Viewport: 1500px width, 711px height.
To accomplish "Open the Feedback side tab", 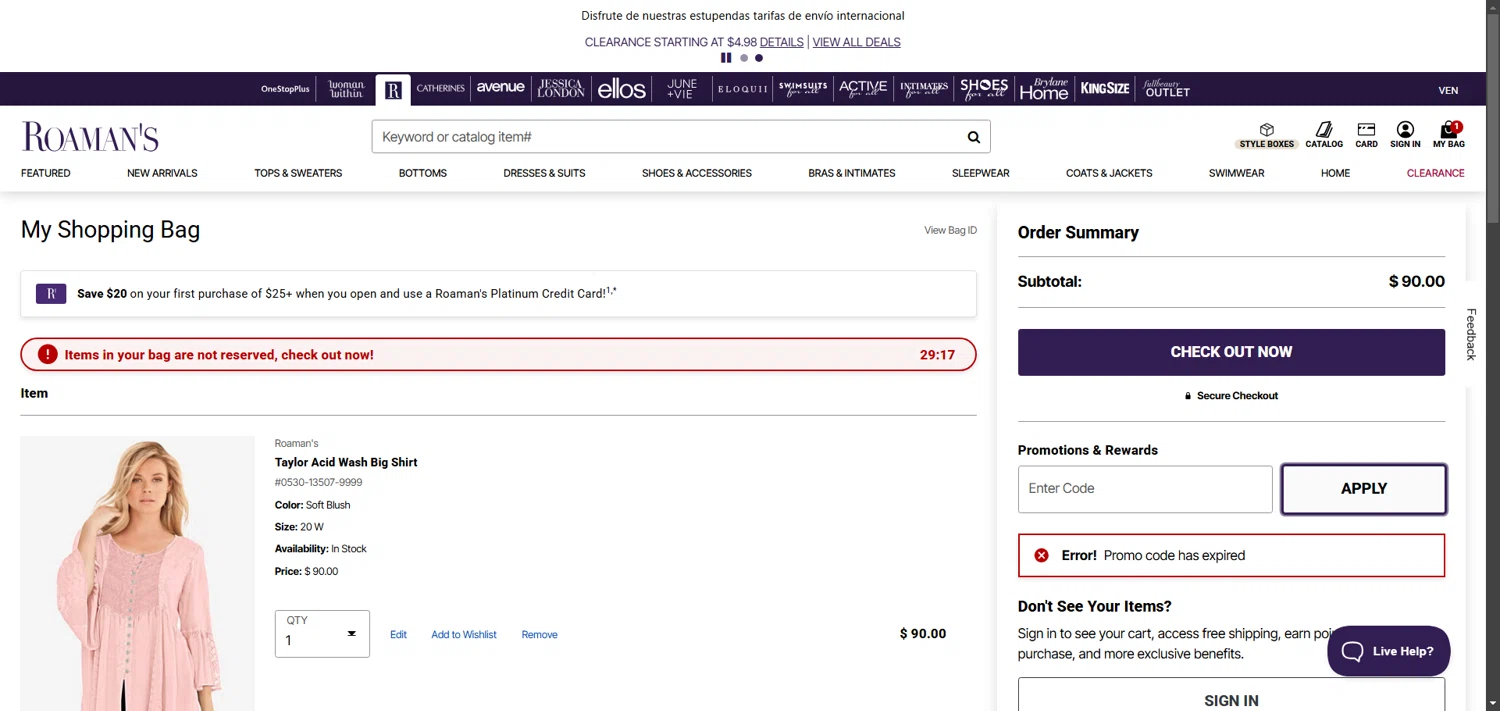I will point(1471,334).
